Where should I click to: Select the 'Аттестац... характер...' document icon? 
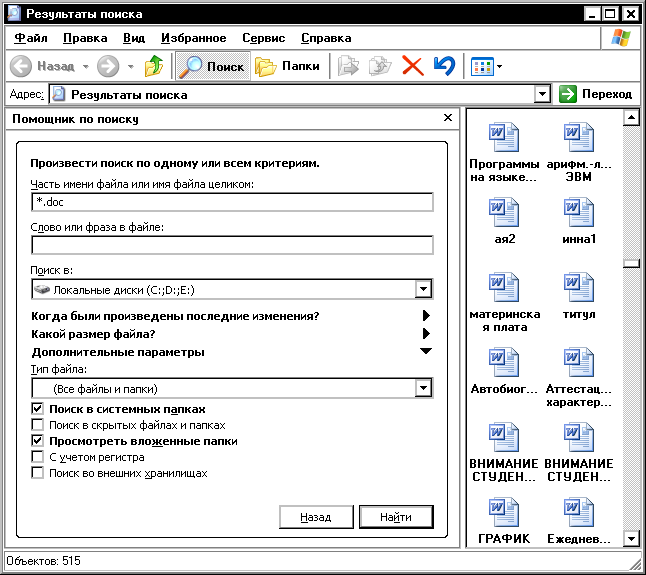point(579,362)
